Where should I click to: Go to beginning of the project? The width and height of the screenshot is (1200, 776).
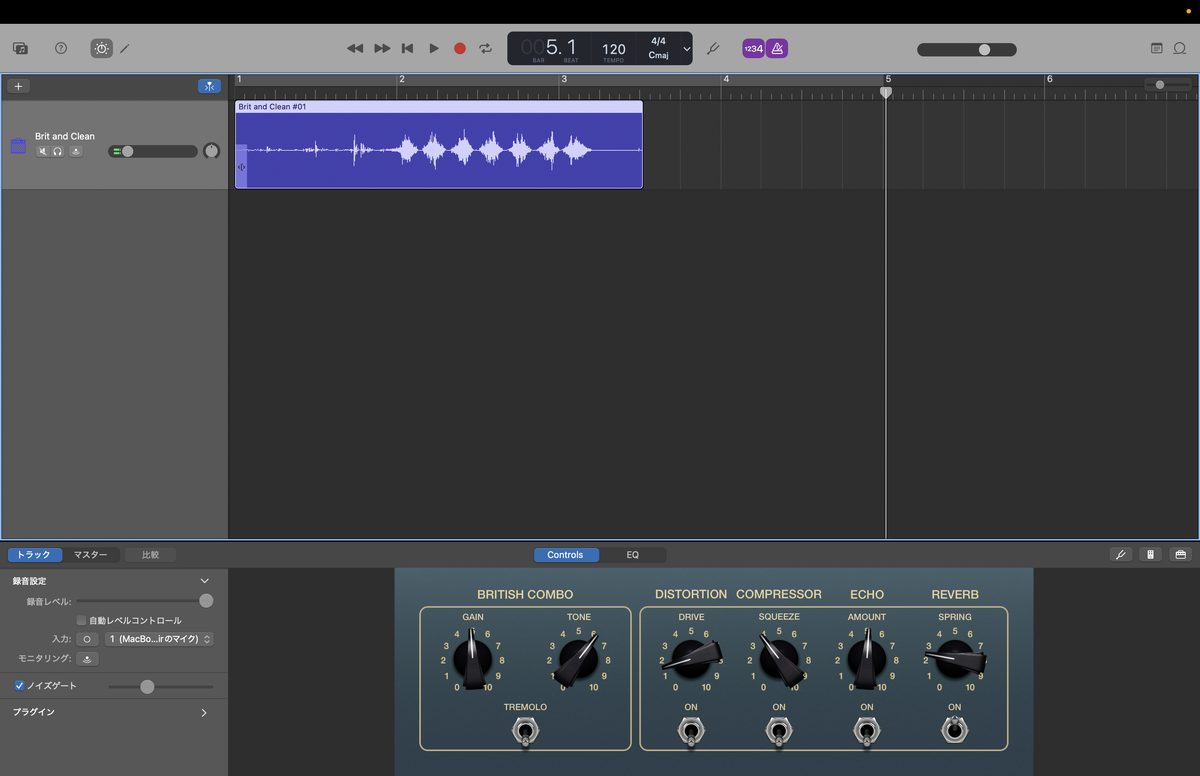coord(407,48)
